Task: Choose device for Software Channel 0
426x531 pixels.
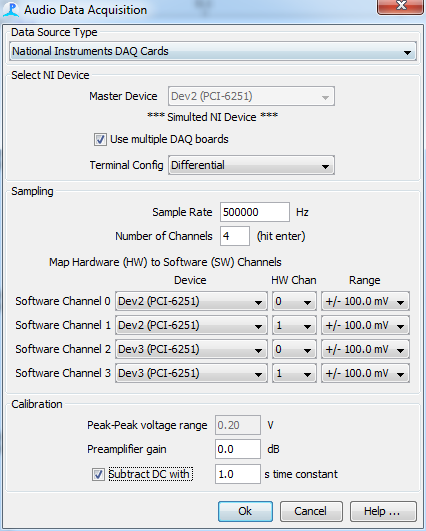Action: [191, 301]
